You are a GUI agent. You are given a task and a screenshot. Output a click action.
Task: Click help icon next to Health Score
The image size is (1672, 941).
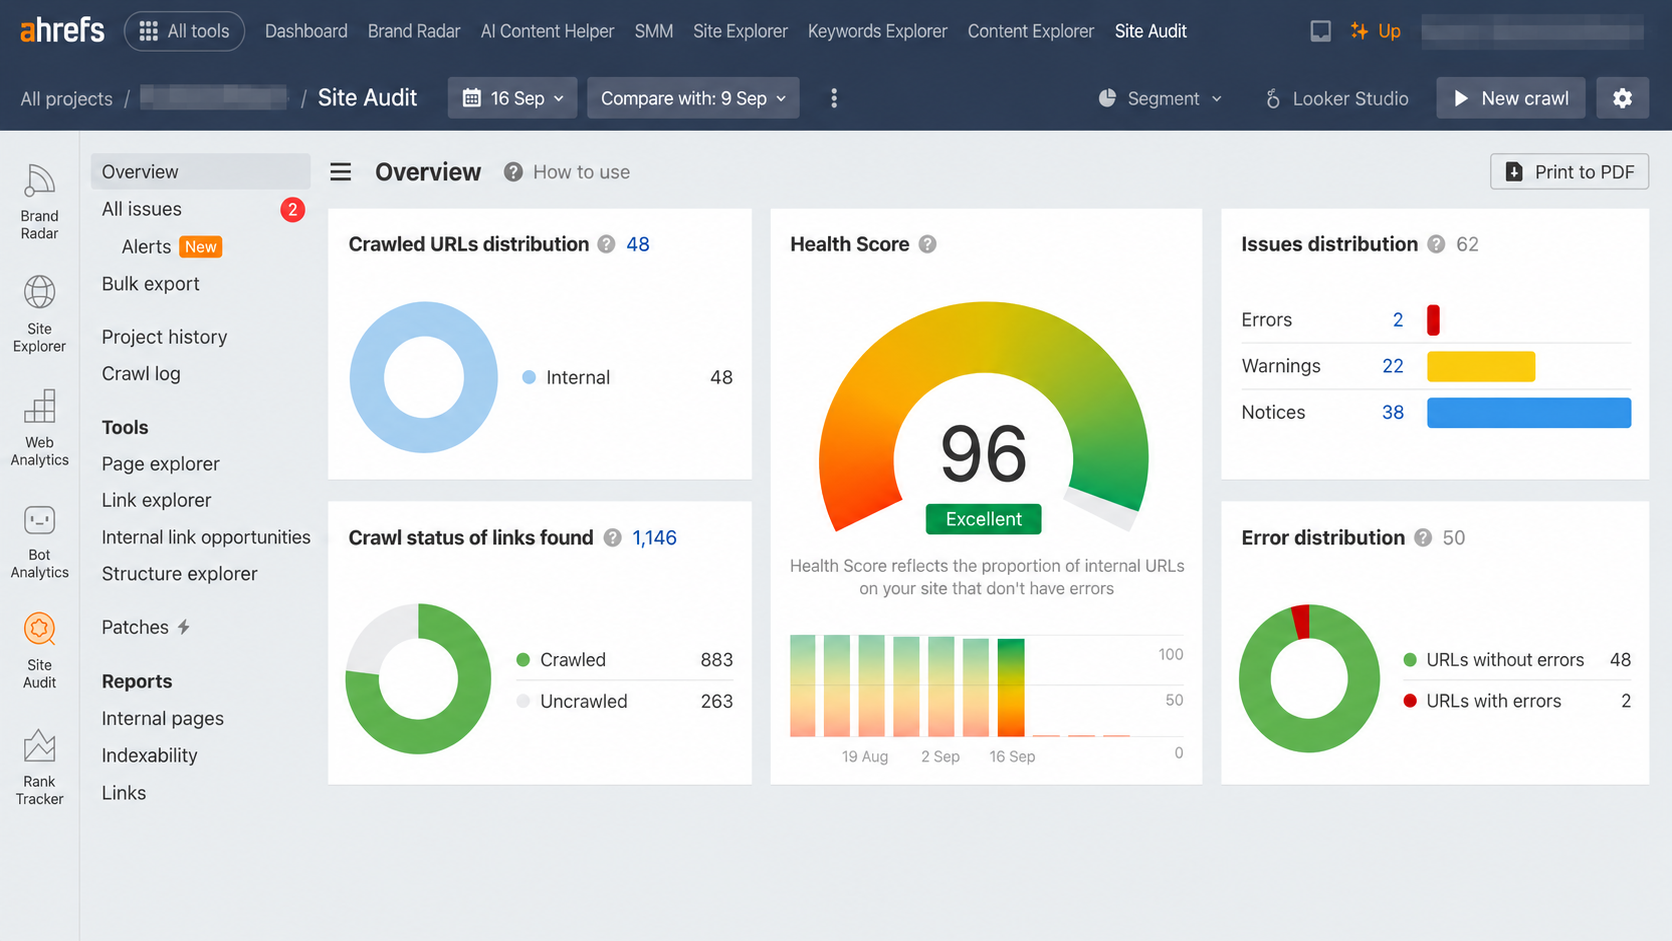[x=928, y=244]
